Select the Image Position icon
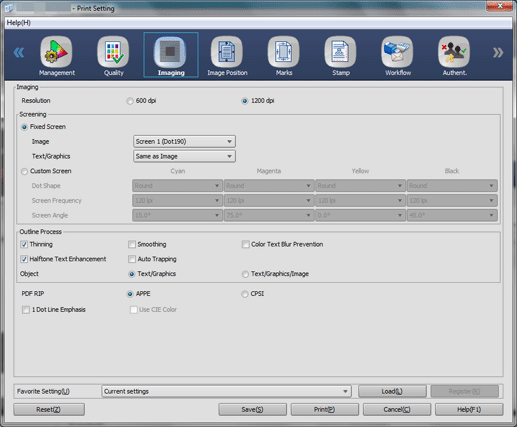517x427 pixels. tap(227, 52)
